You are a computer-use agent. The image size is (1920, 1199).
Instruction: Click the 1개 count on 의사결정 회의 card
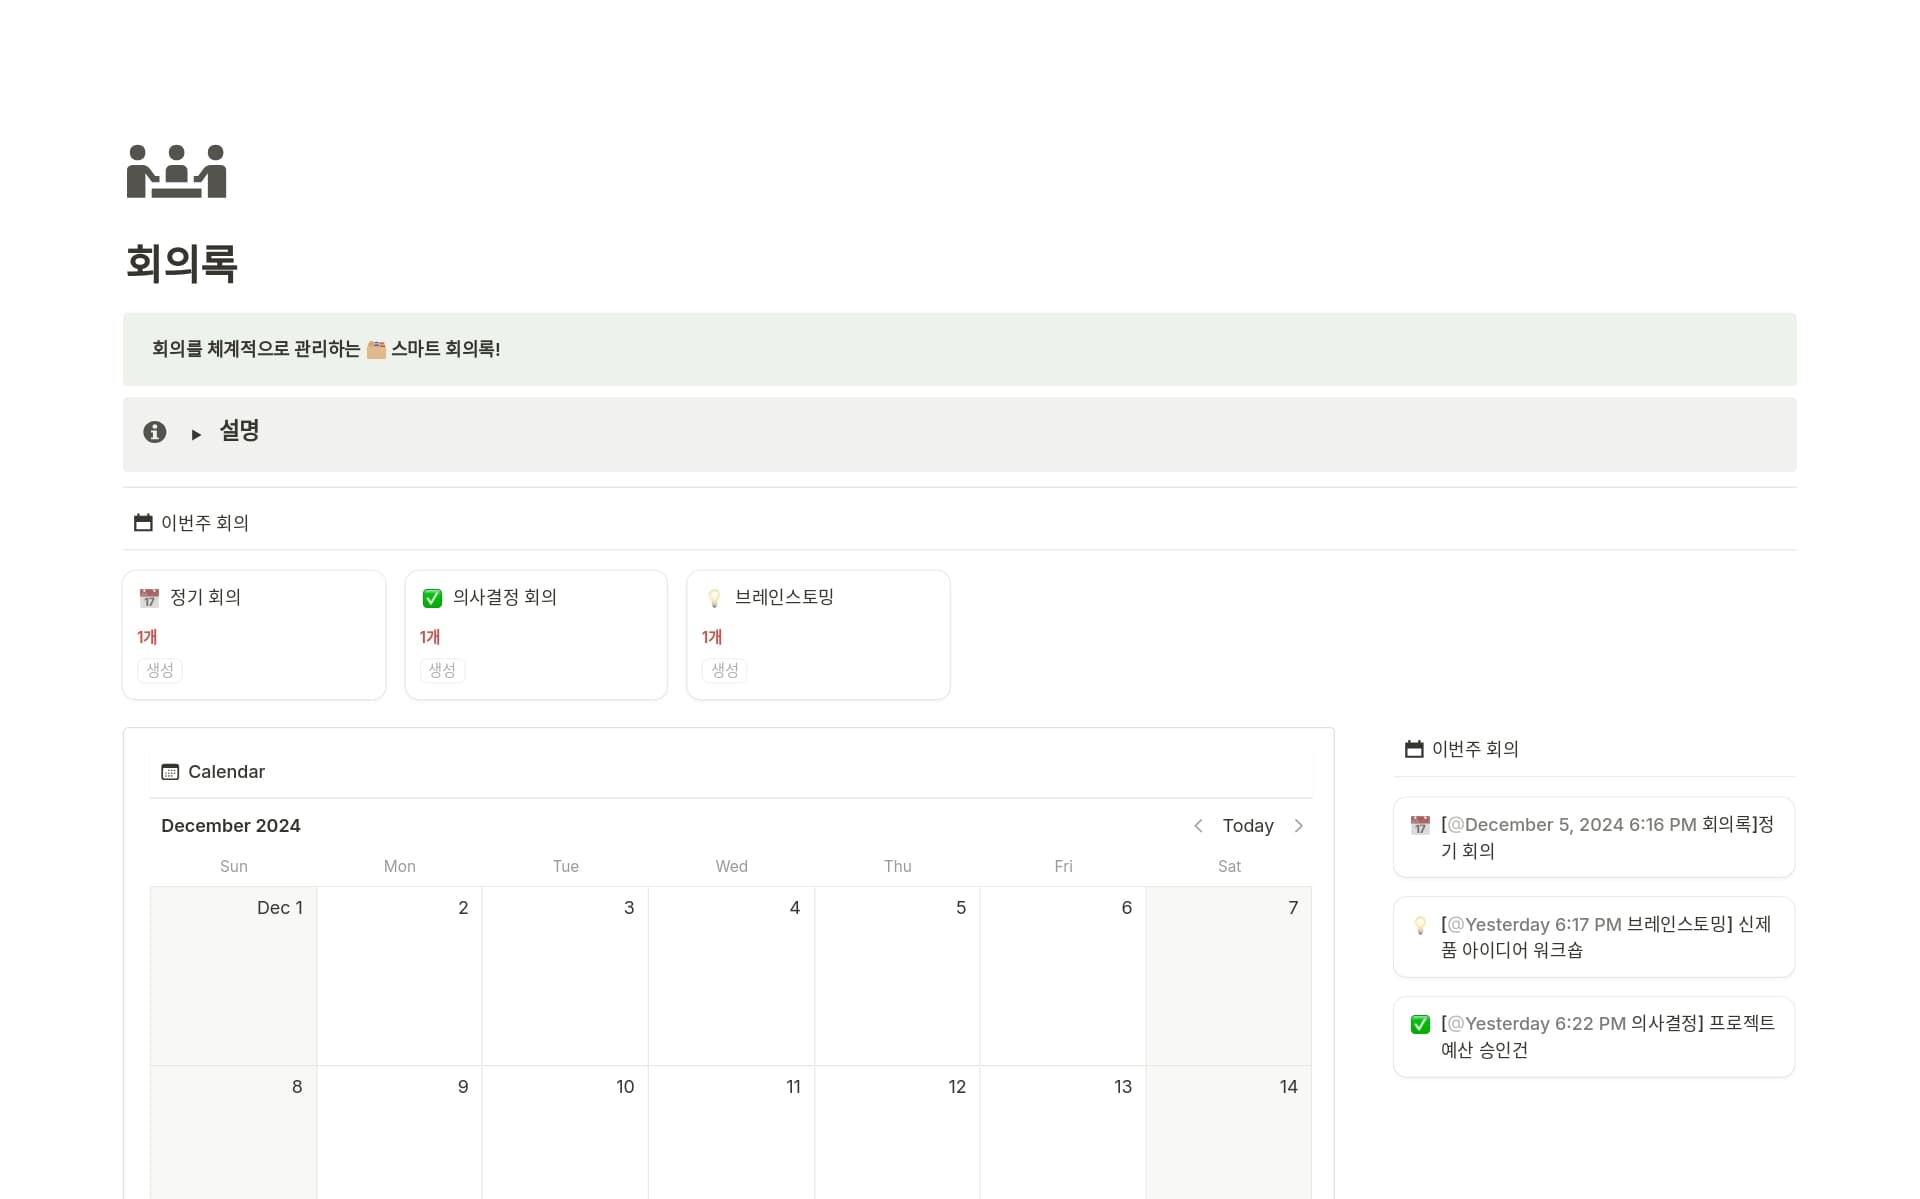[430, 637]
